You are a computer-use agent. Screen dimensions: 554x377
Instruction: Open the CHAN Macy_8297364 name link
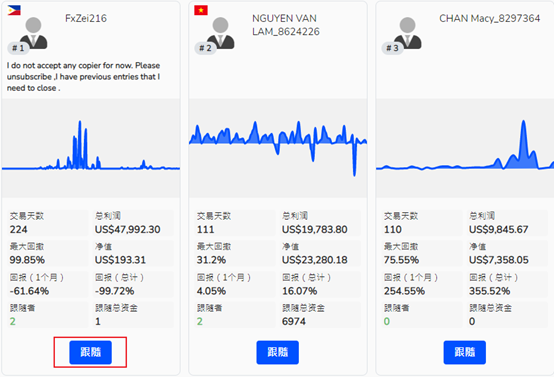pos(490,18)
